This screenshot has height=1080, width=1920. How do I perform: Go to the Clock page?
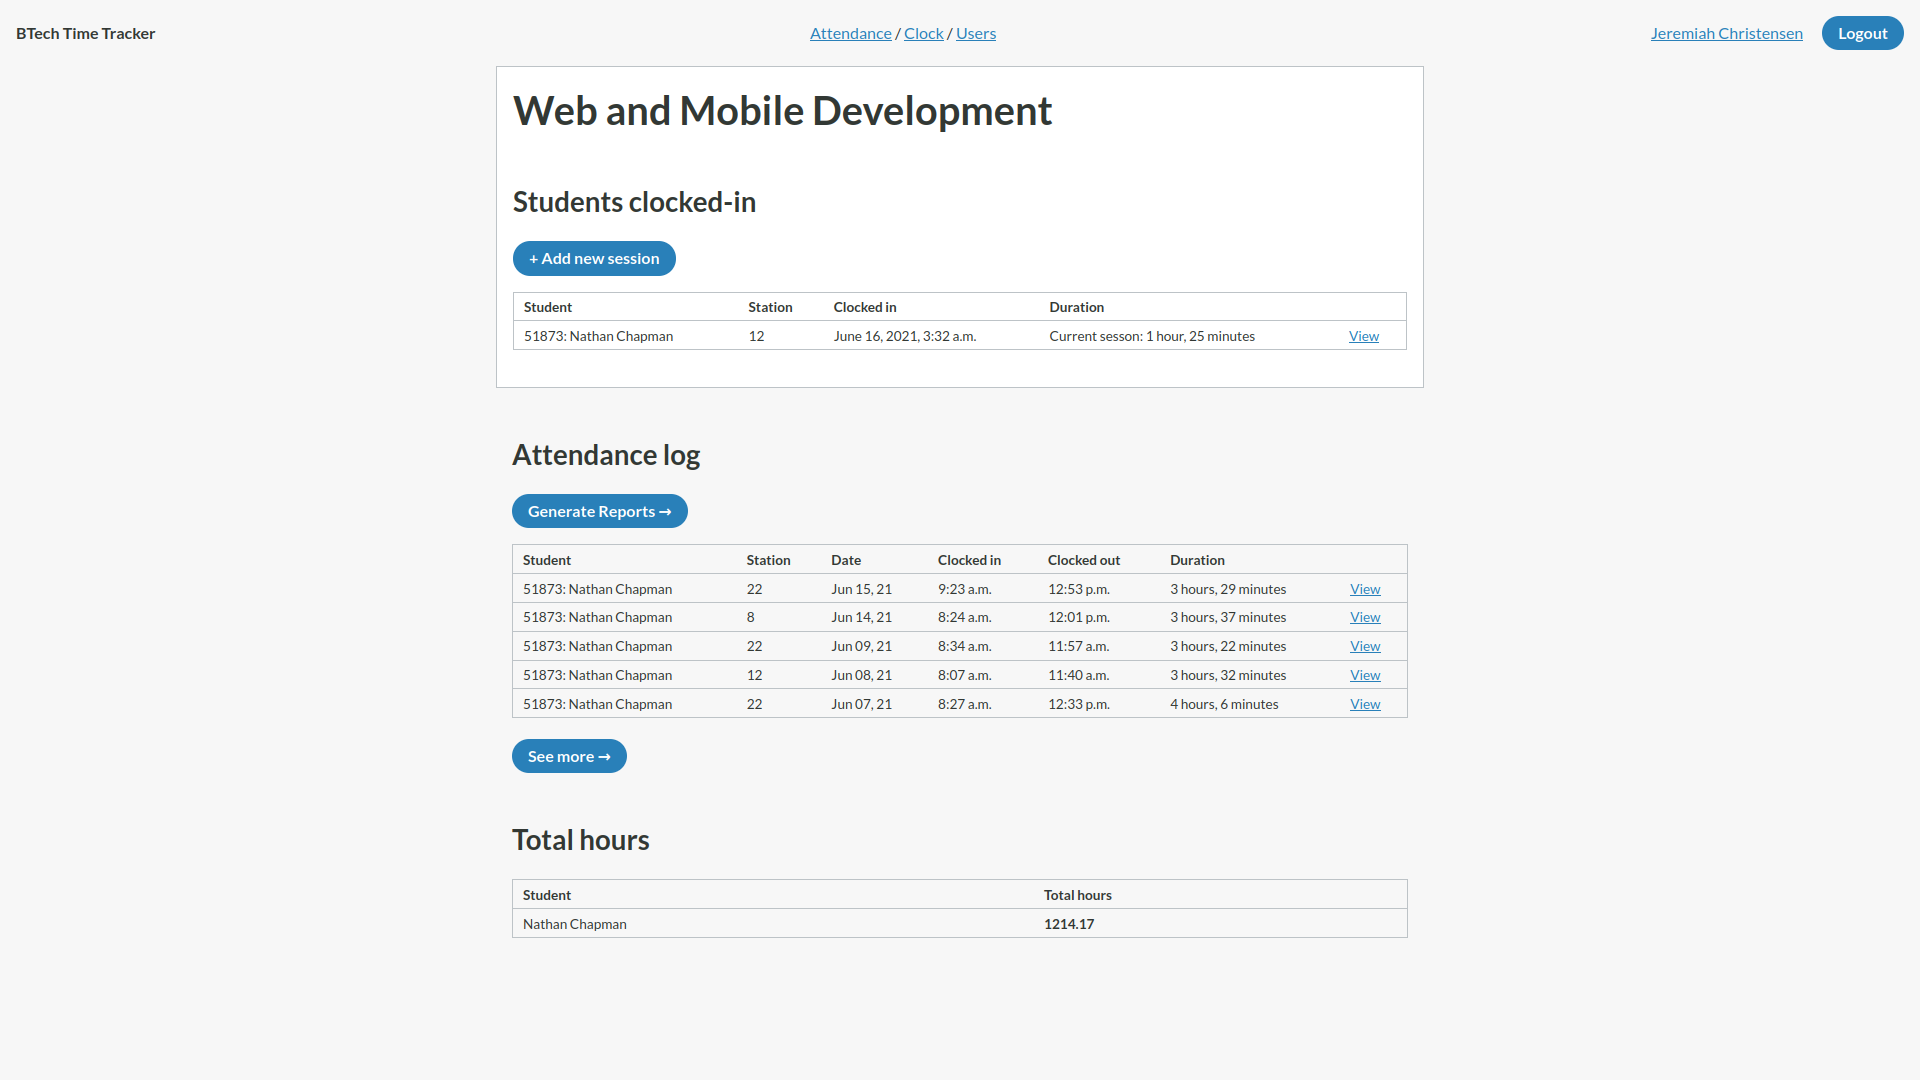923,33
